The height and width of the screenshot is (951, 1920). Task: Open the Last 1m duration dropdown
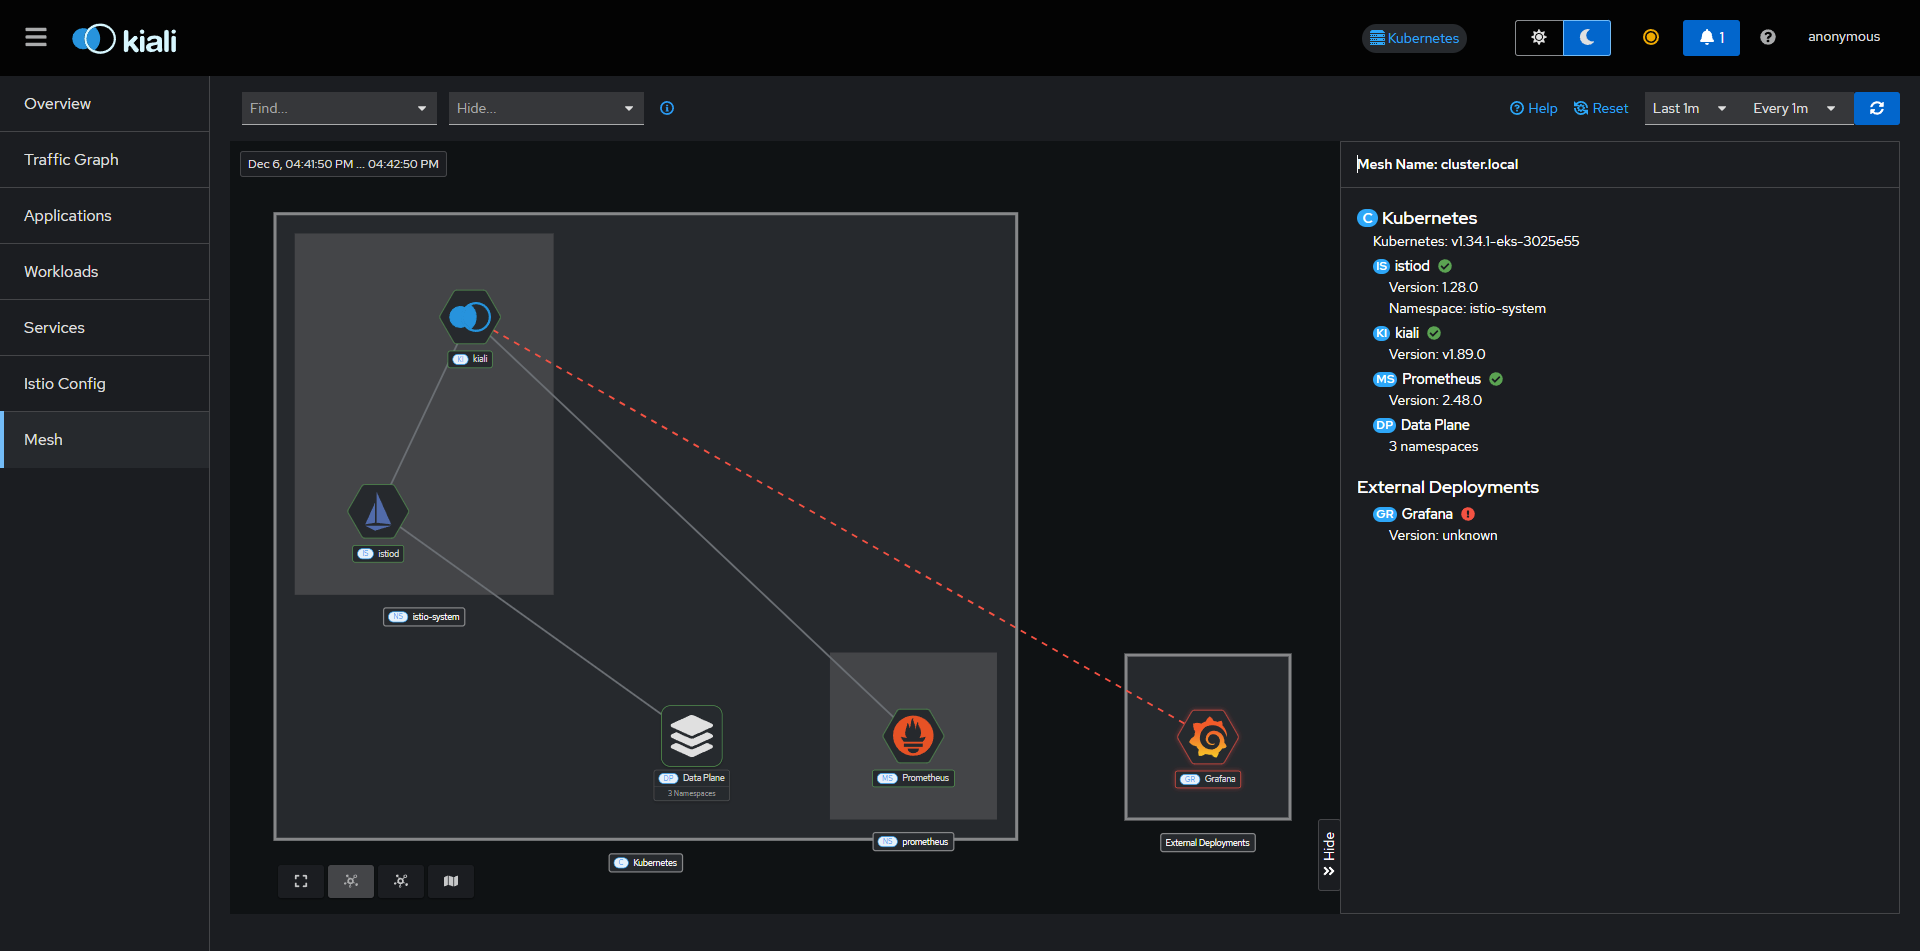tap(1688, 108)
